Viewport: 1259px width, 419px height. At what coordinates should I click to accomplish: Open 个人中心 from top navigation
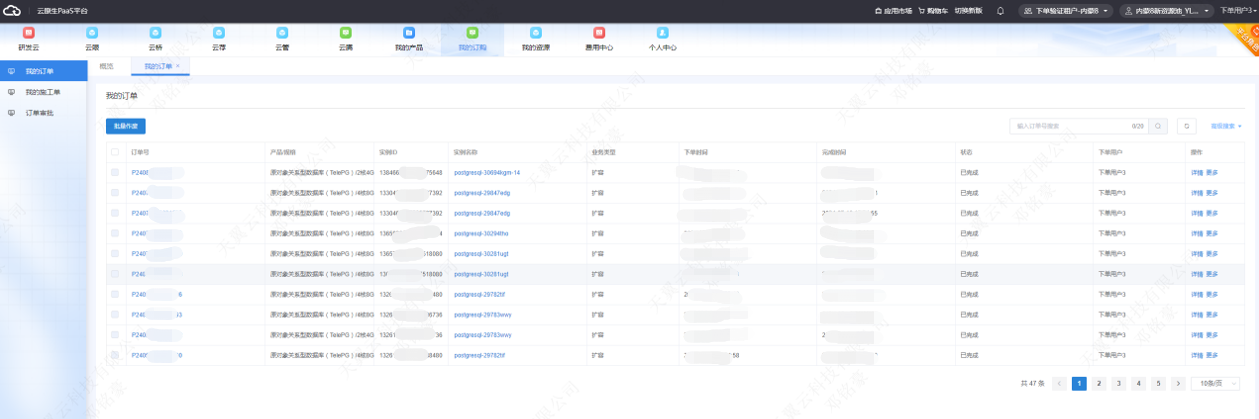pyautogui.click(x=662, y=39)
